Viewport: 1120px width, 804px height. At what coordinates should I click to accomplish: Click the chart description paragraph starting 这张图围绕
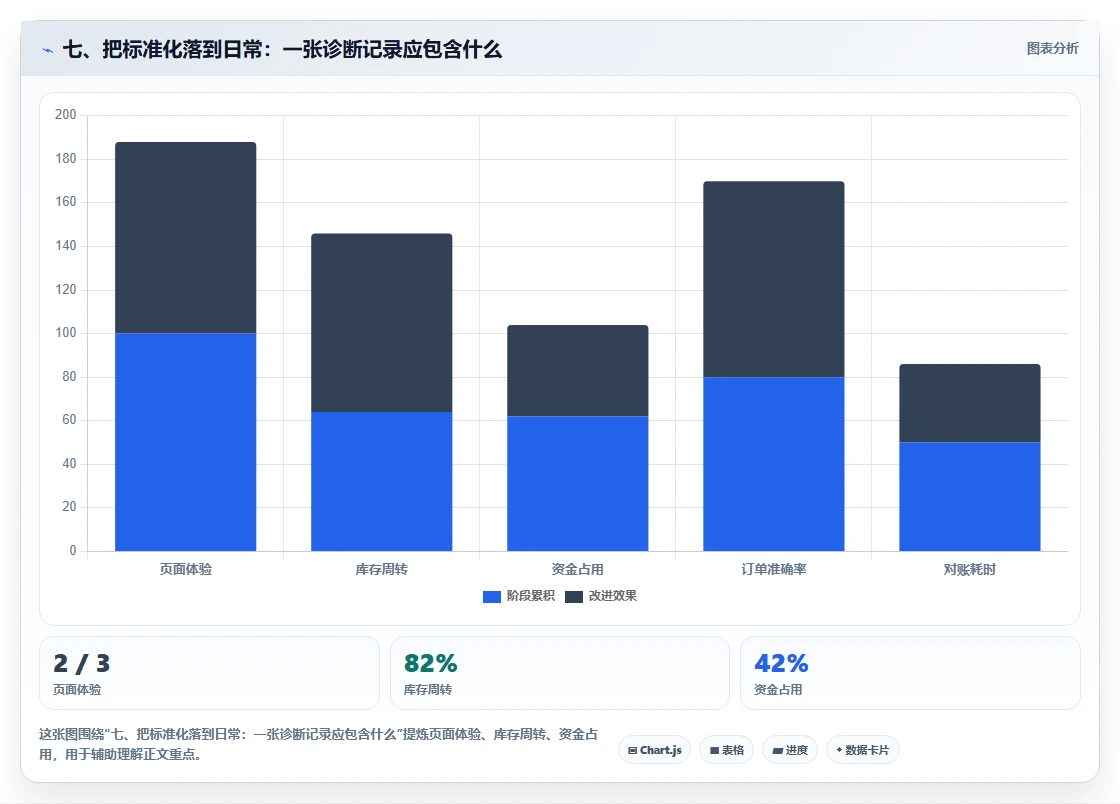pyautogui.click(x=318, y=744)
